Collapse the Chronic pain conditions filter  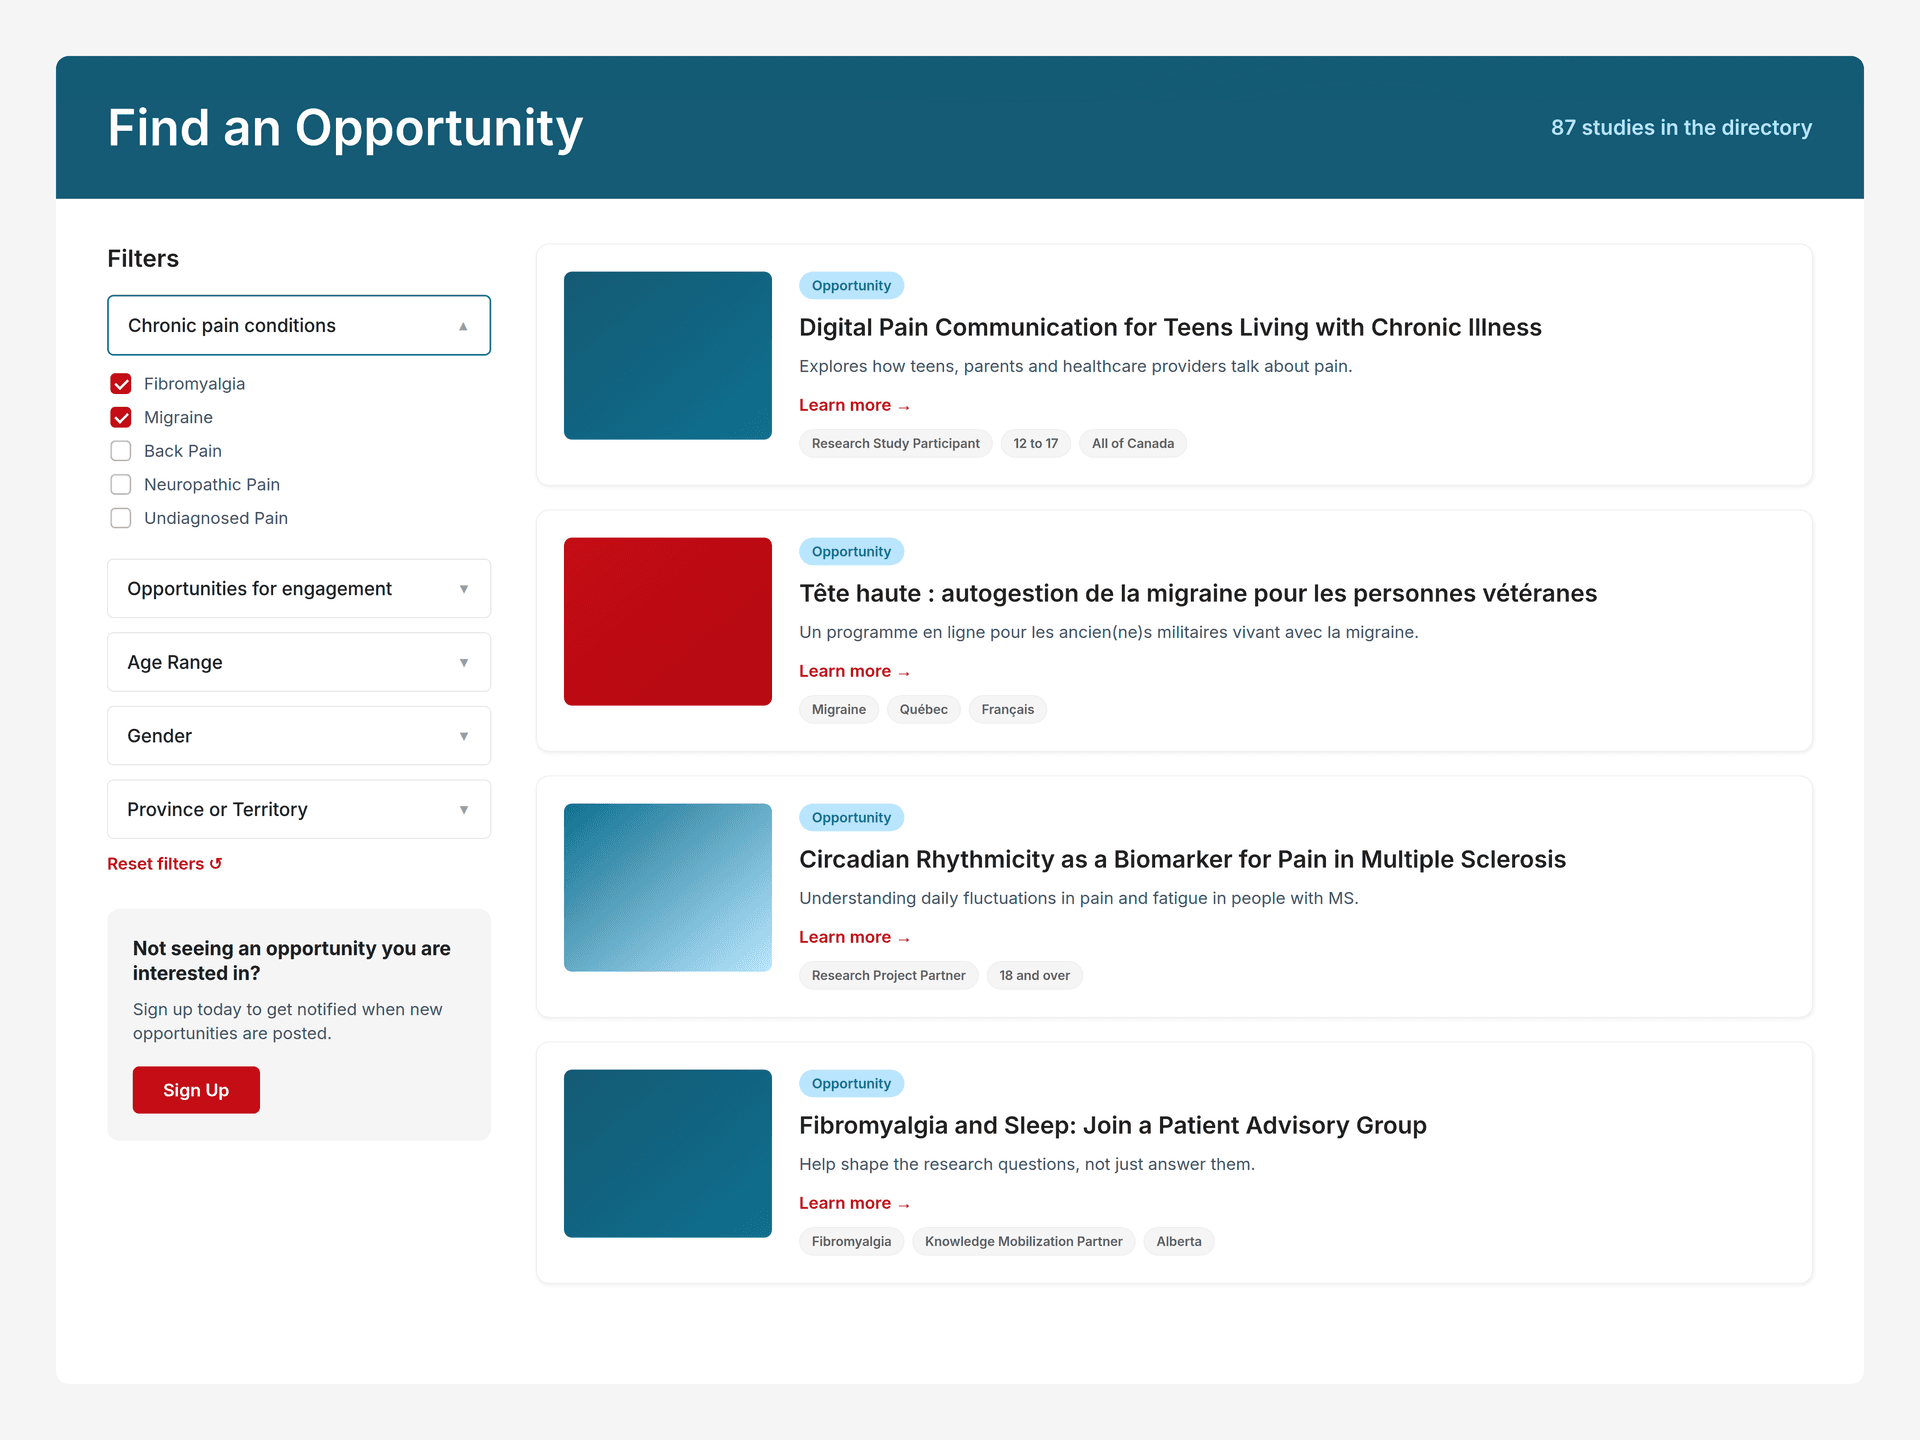(299, 325)
